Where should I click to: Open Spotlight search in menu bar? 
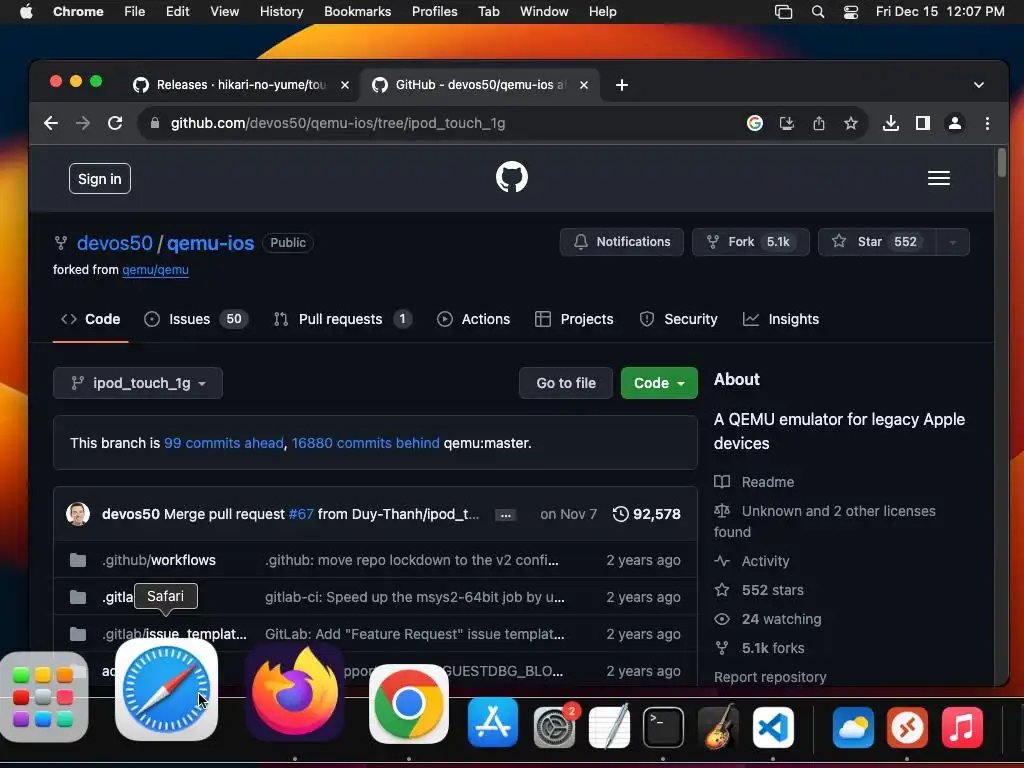point(818,12)
